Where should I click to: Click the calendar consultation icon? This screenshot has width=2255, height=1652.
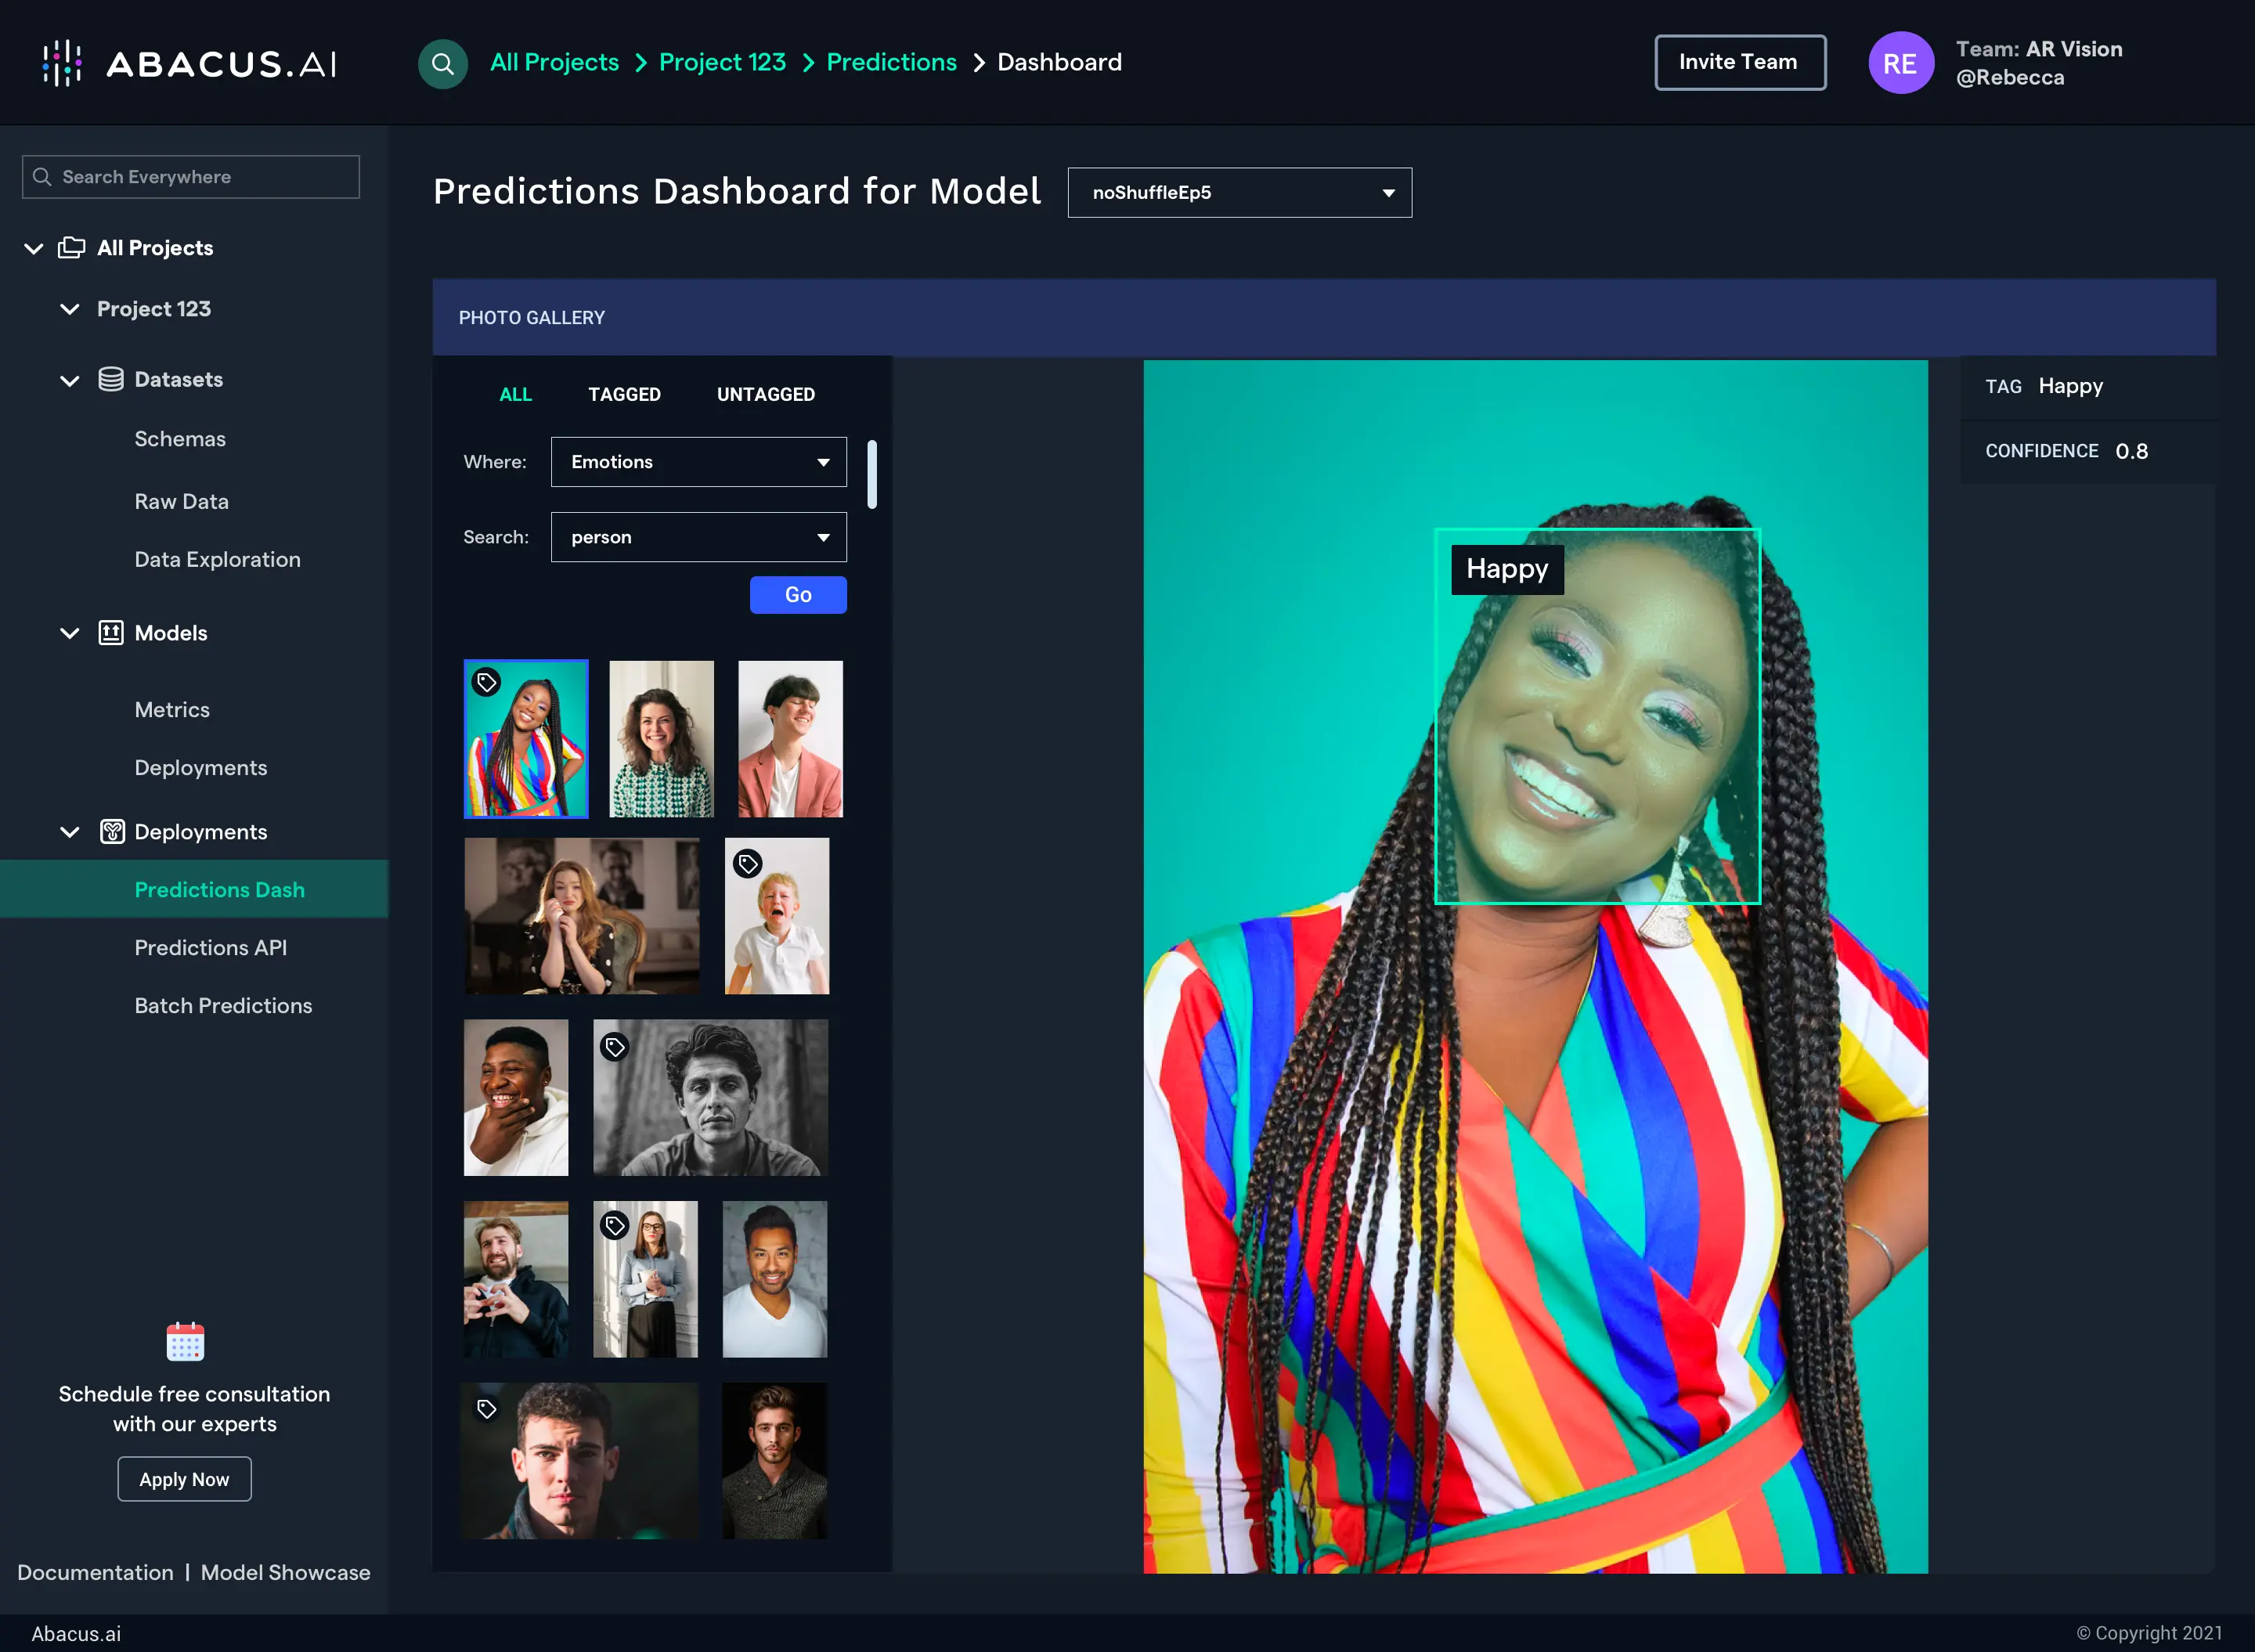[x=185, y=1342]
